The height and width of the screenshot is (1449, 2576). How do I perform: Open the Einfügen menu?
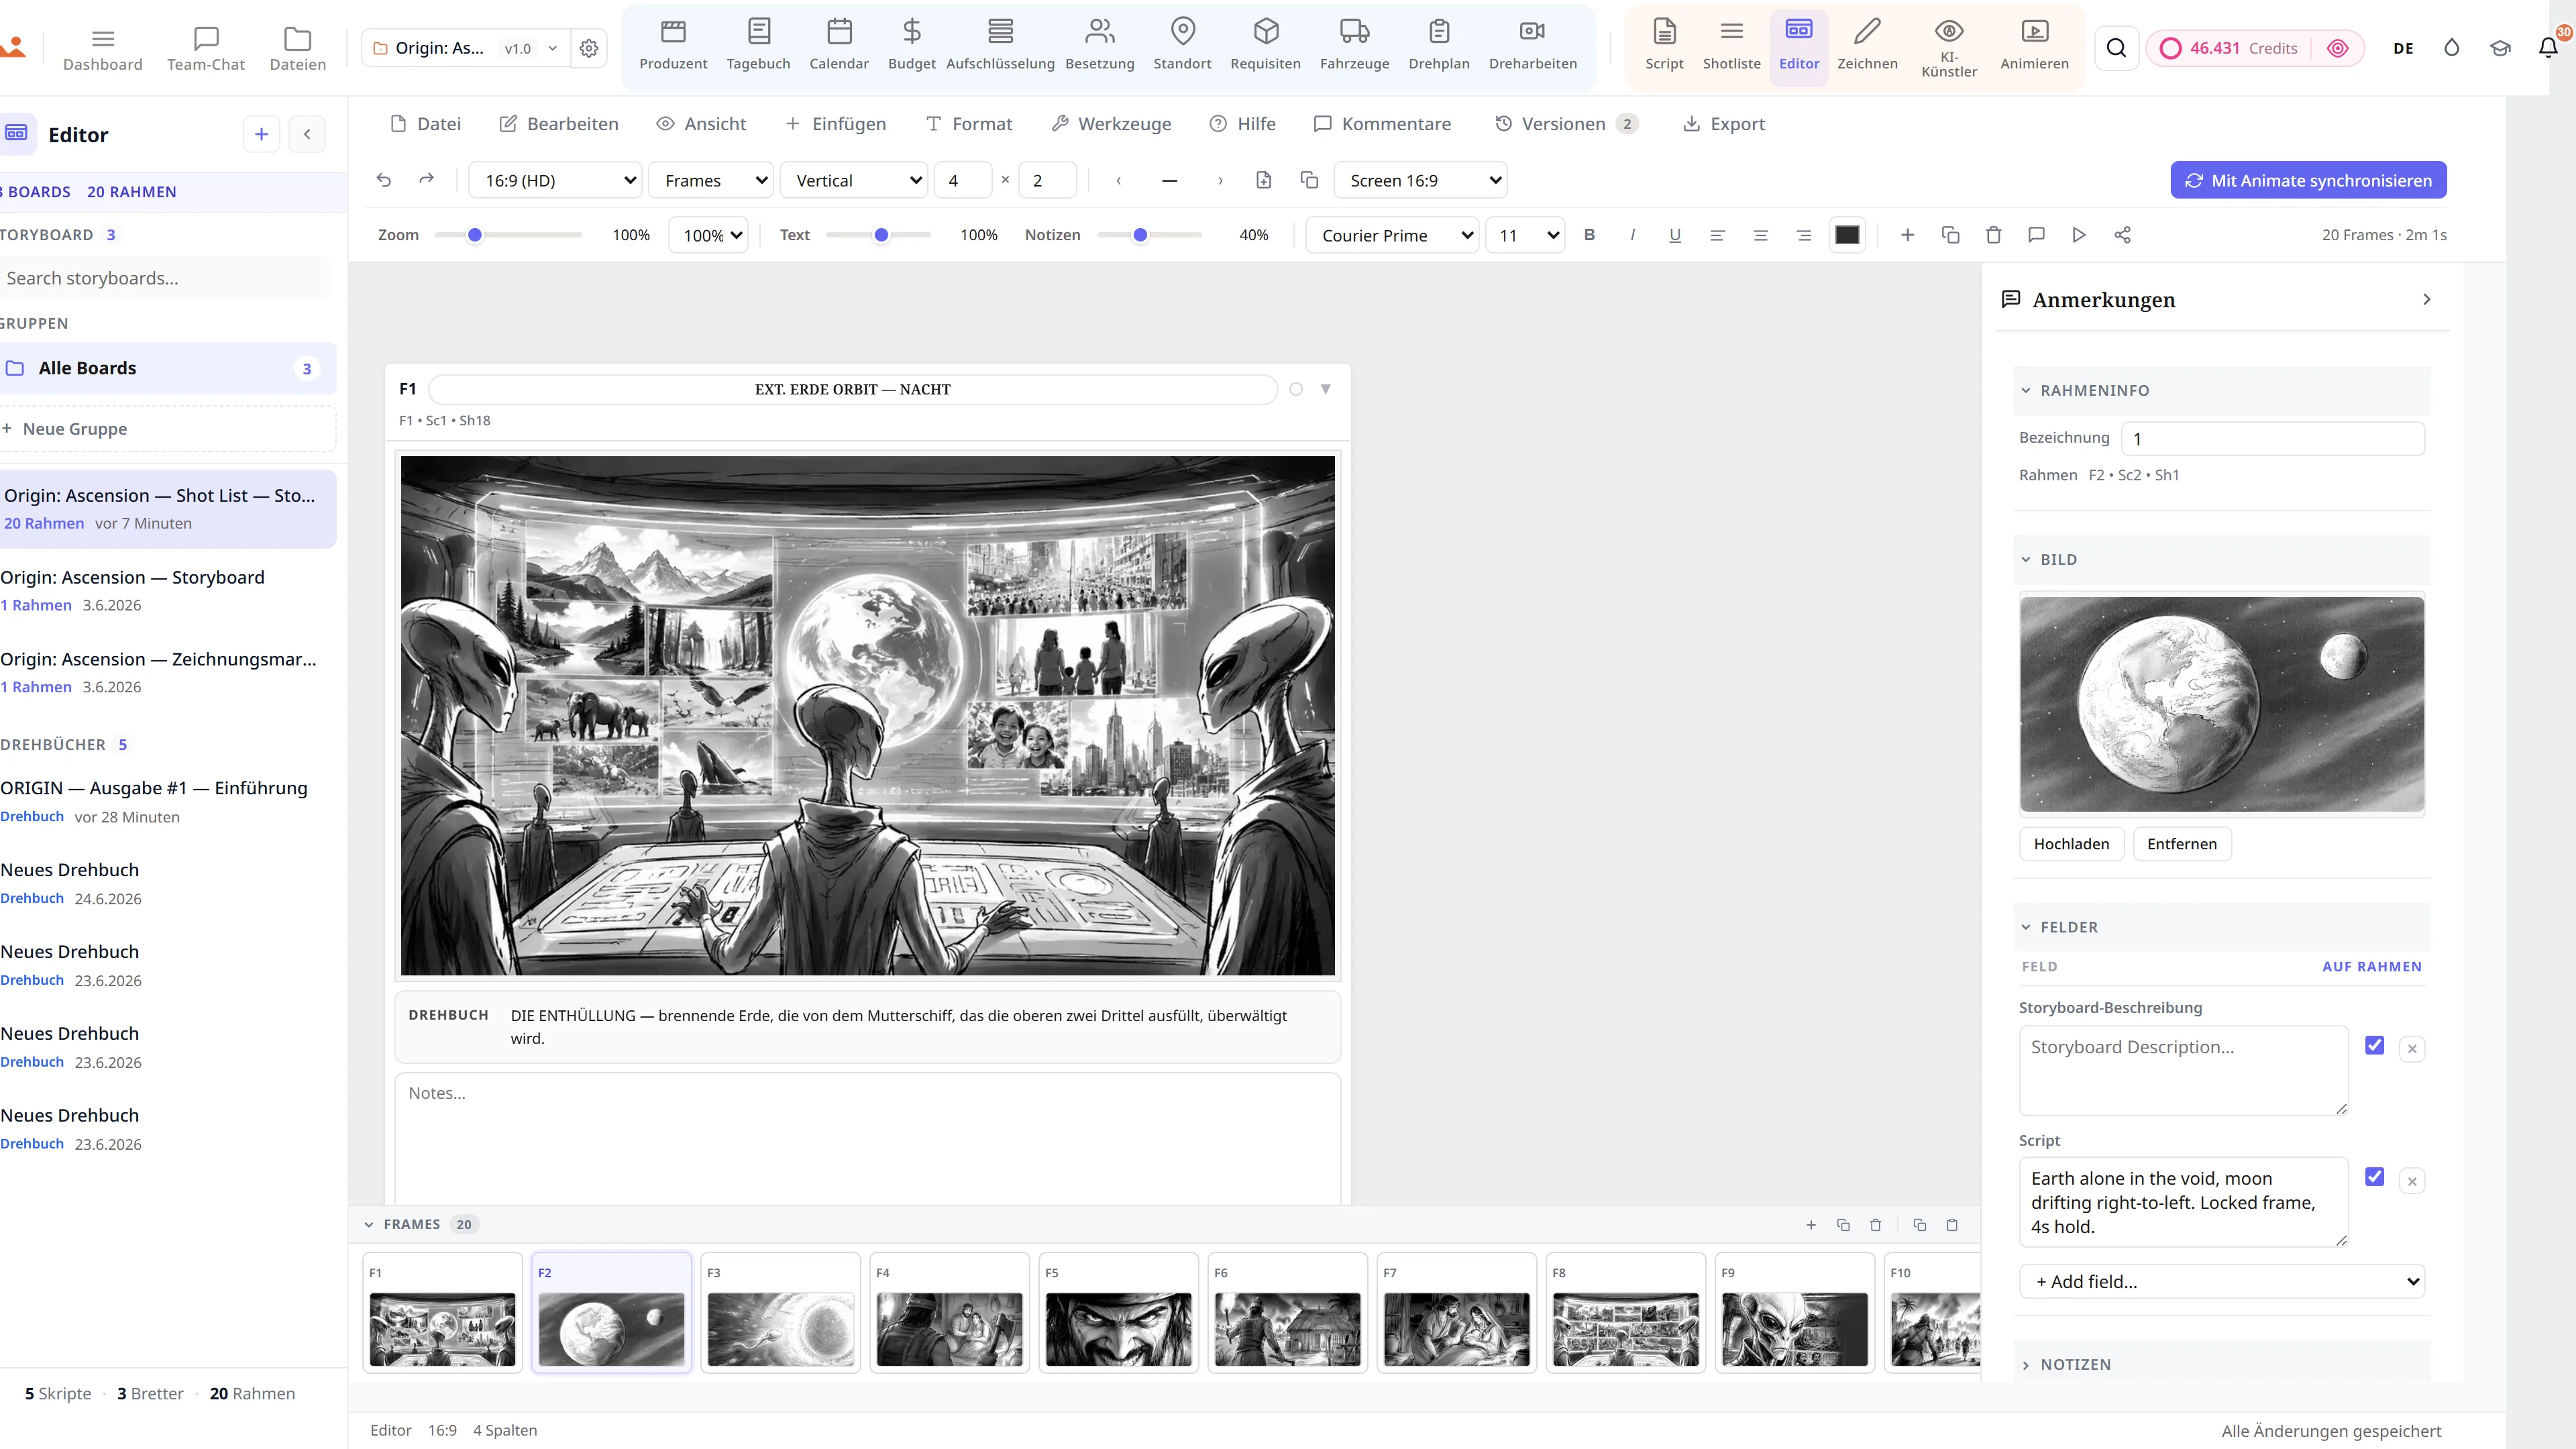pyautogui.click(x=835, y=124)
